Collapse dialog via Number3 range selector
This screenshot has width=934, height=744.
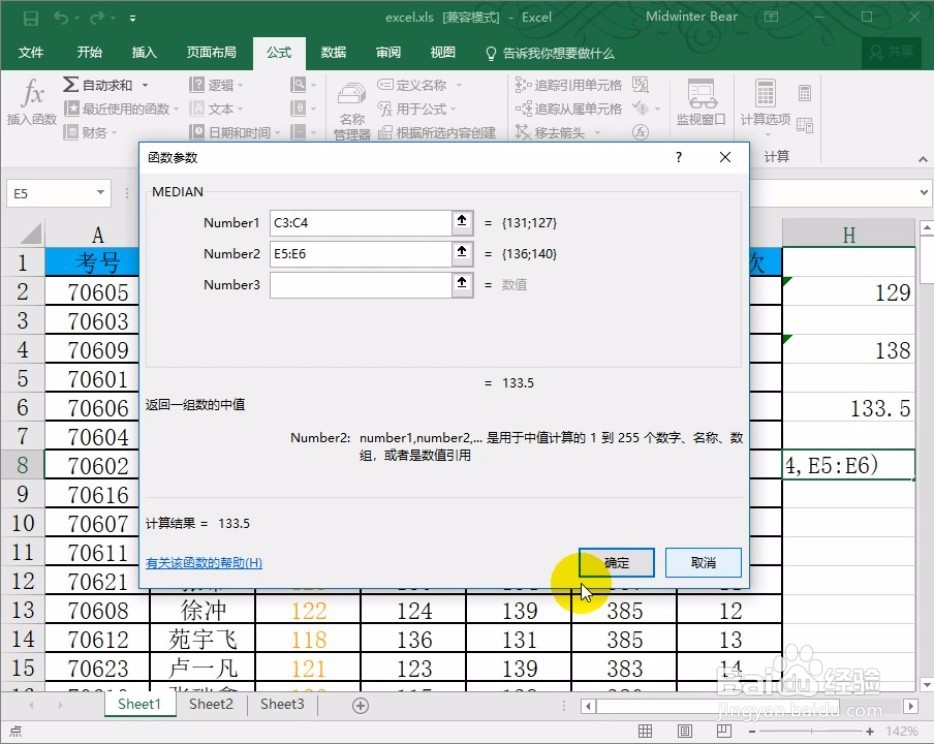click(462, 284)
